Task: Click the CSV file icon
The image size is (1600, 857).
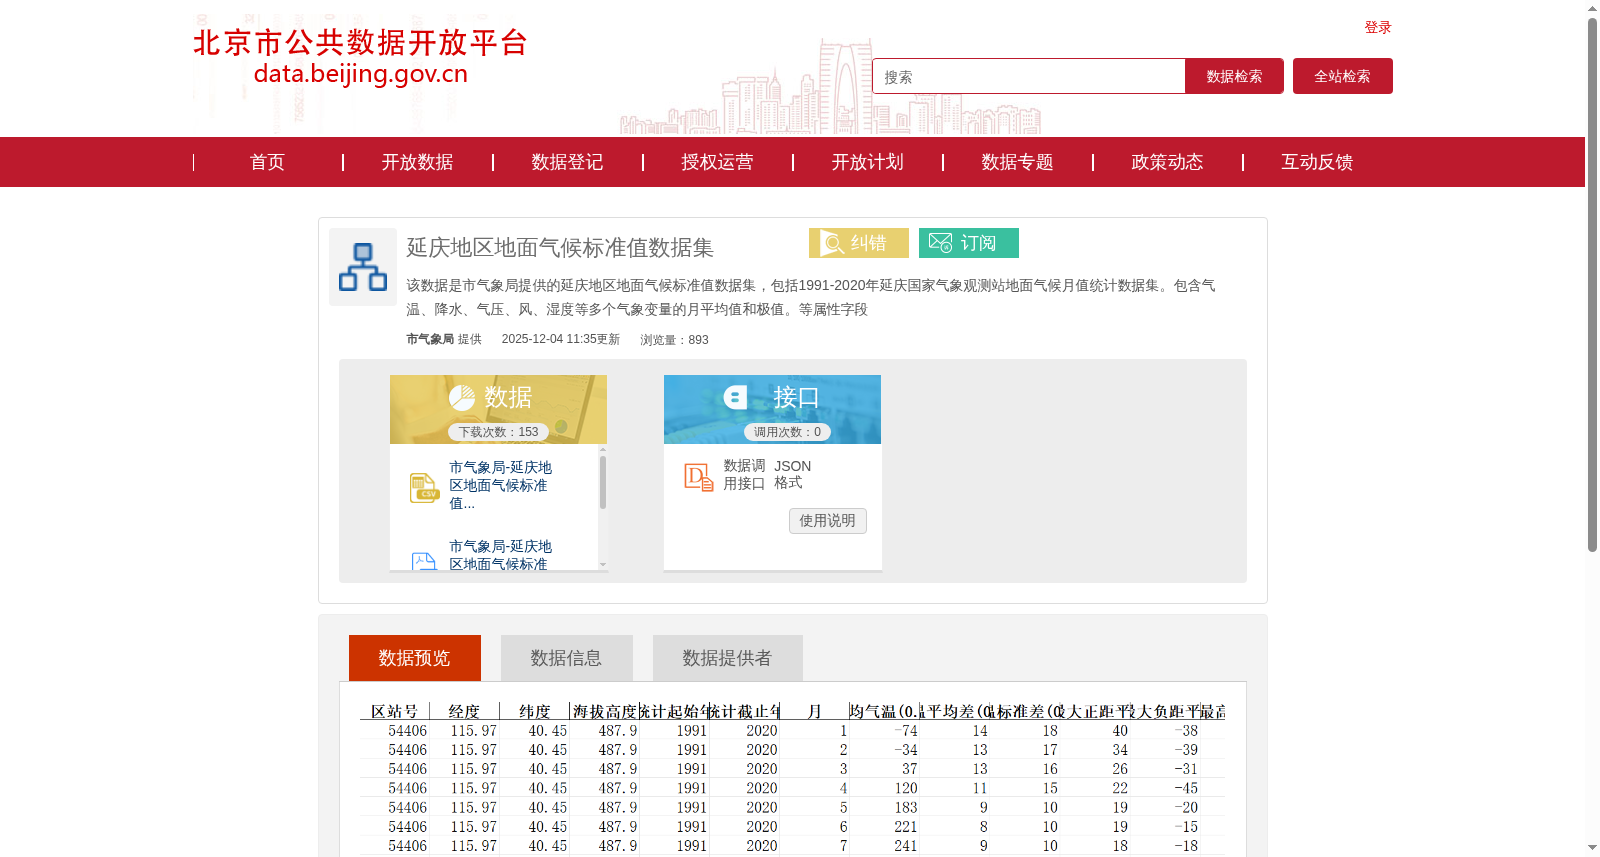Action: (424, 487)
